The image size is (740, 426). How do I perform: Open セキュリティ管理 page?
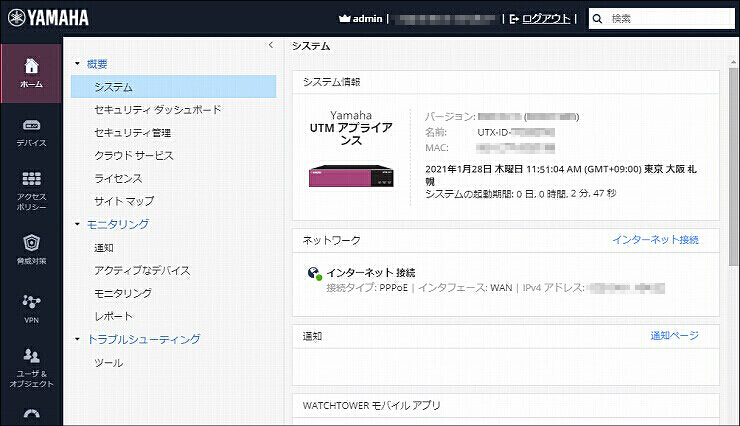tap(133, 133)
